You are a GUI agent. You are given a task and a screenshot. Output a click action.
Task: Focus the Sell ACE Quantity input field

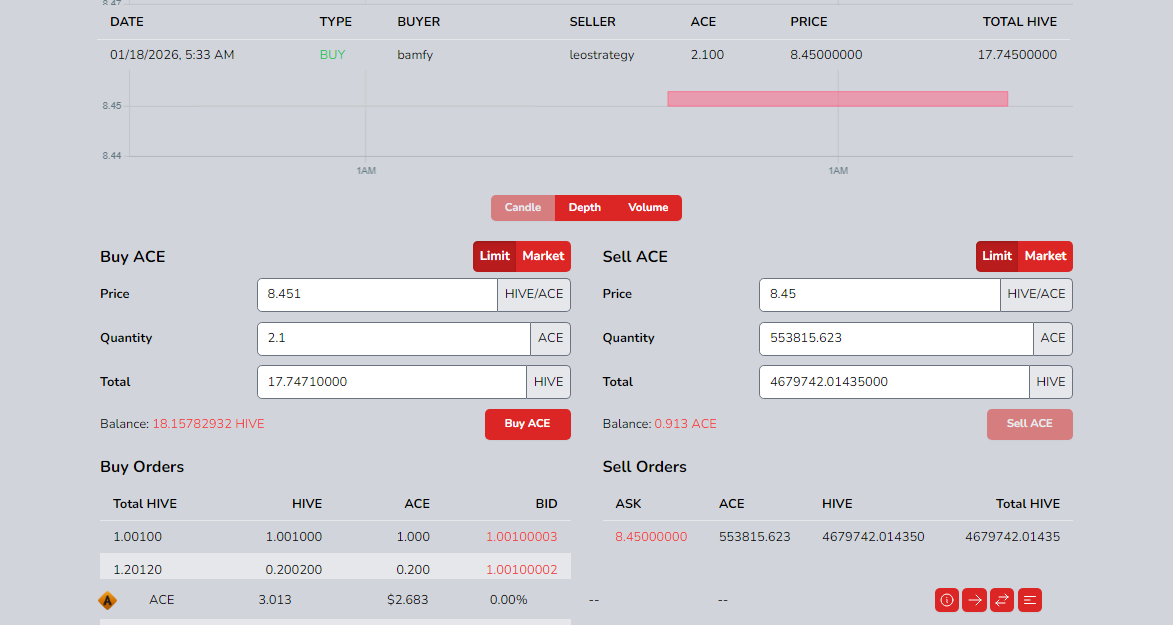[x=895, y=339]
